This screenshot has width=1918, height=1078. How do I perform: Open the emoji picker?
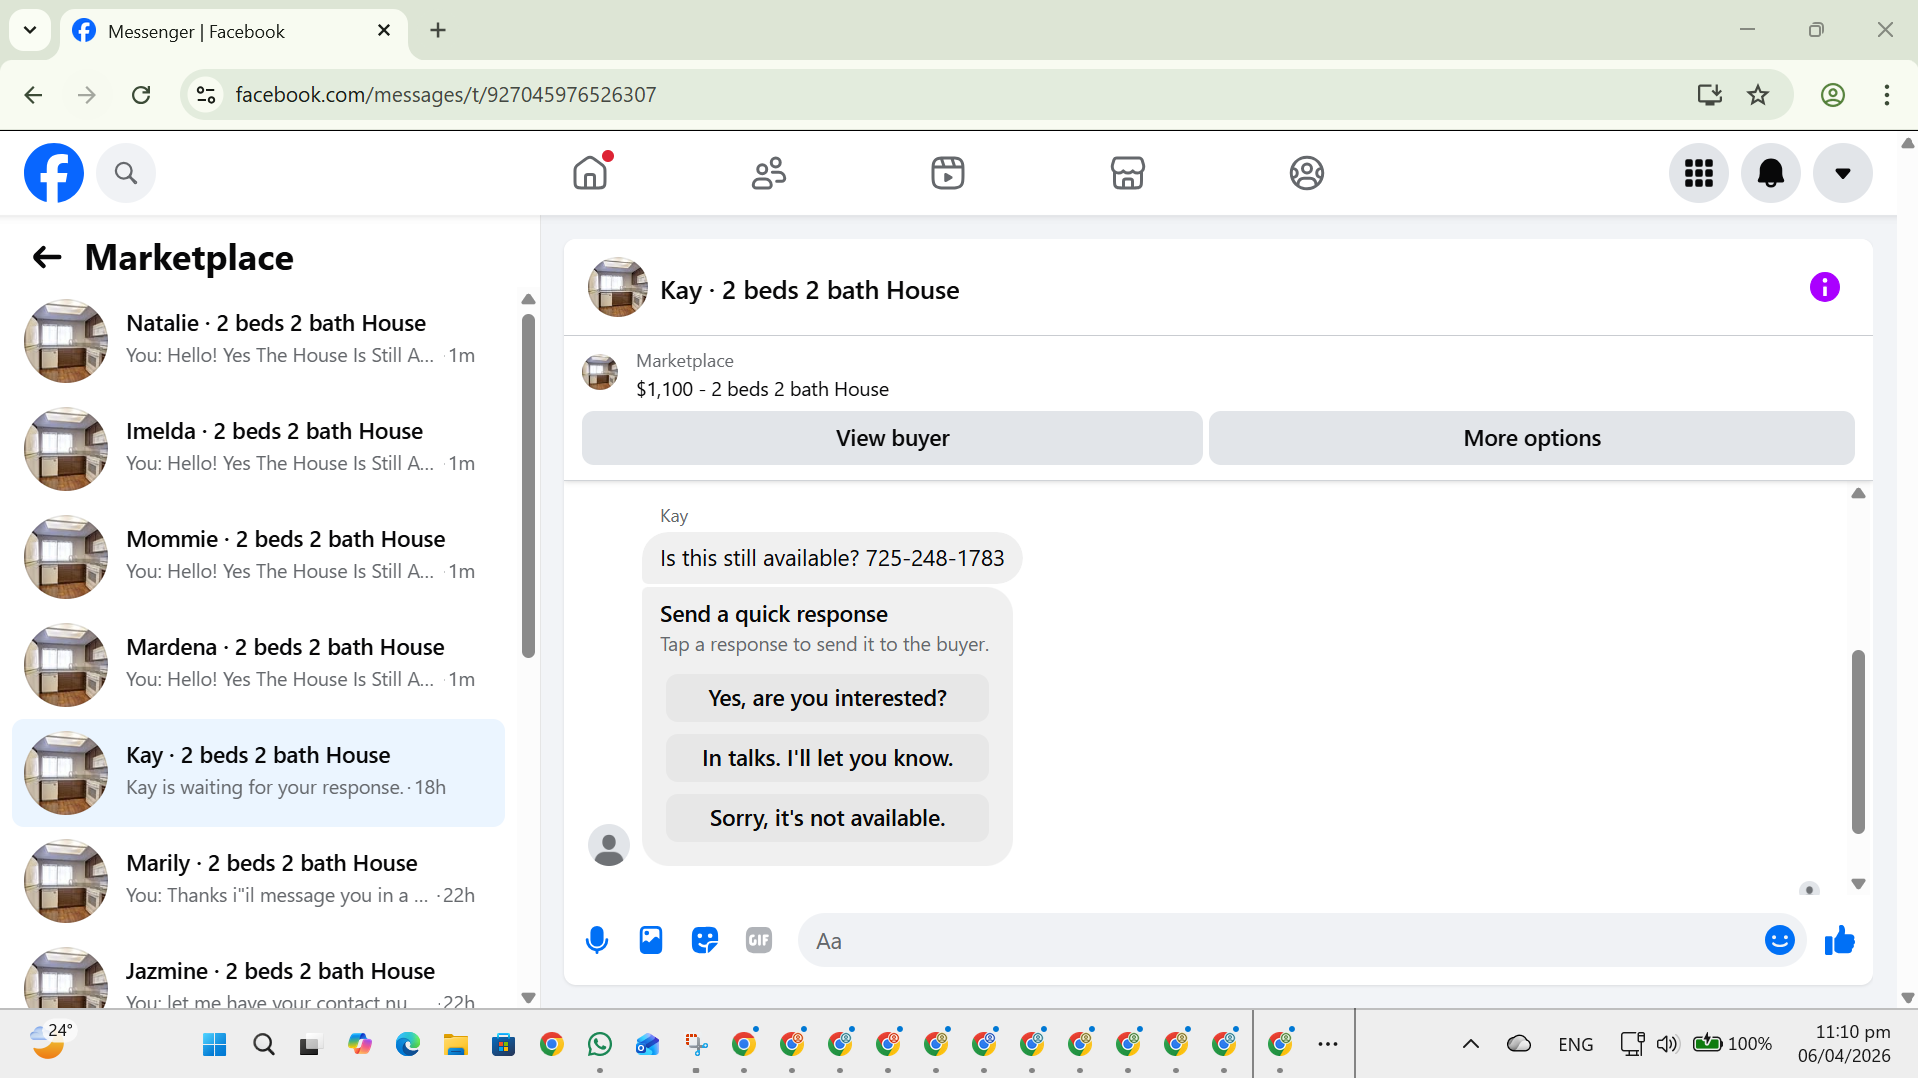(1780, 940)
